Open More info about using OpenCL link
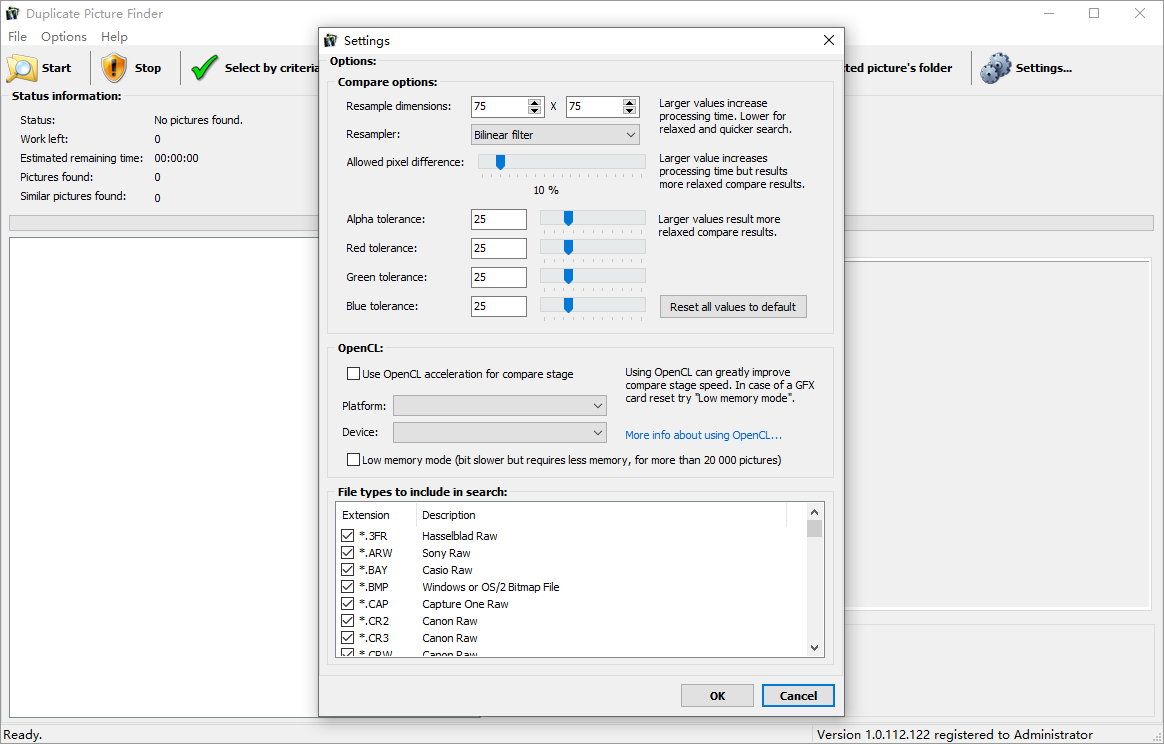This screenshot has width=1164, height=744. click(703, 435)
